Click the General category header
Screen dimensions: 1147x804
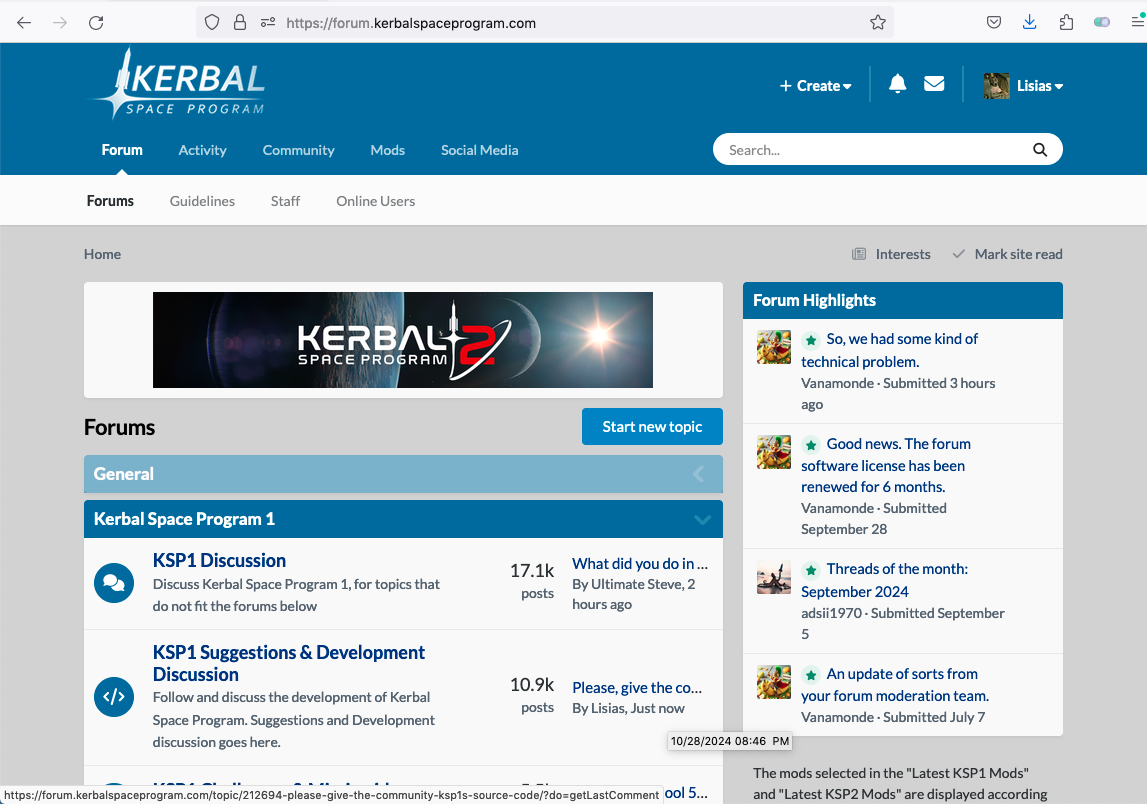pyautogui.click(x=403, y=474)
